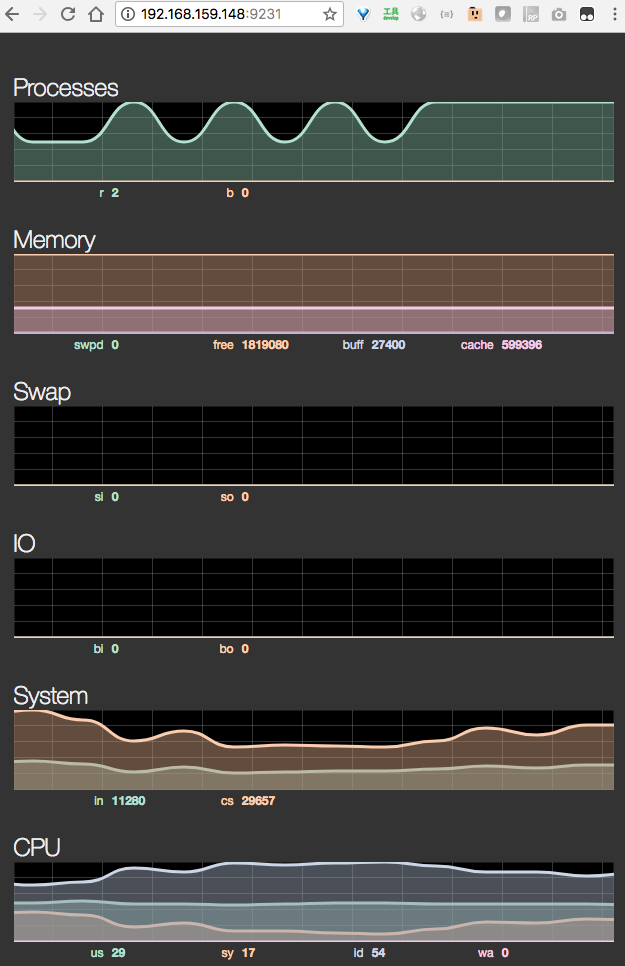Click the cache value 599396 label
Screen dimensions: 625x966
pyautogui.click(x=521, y=345)
